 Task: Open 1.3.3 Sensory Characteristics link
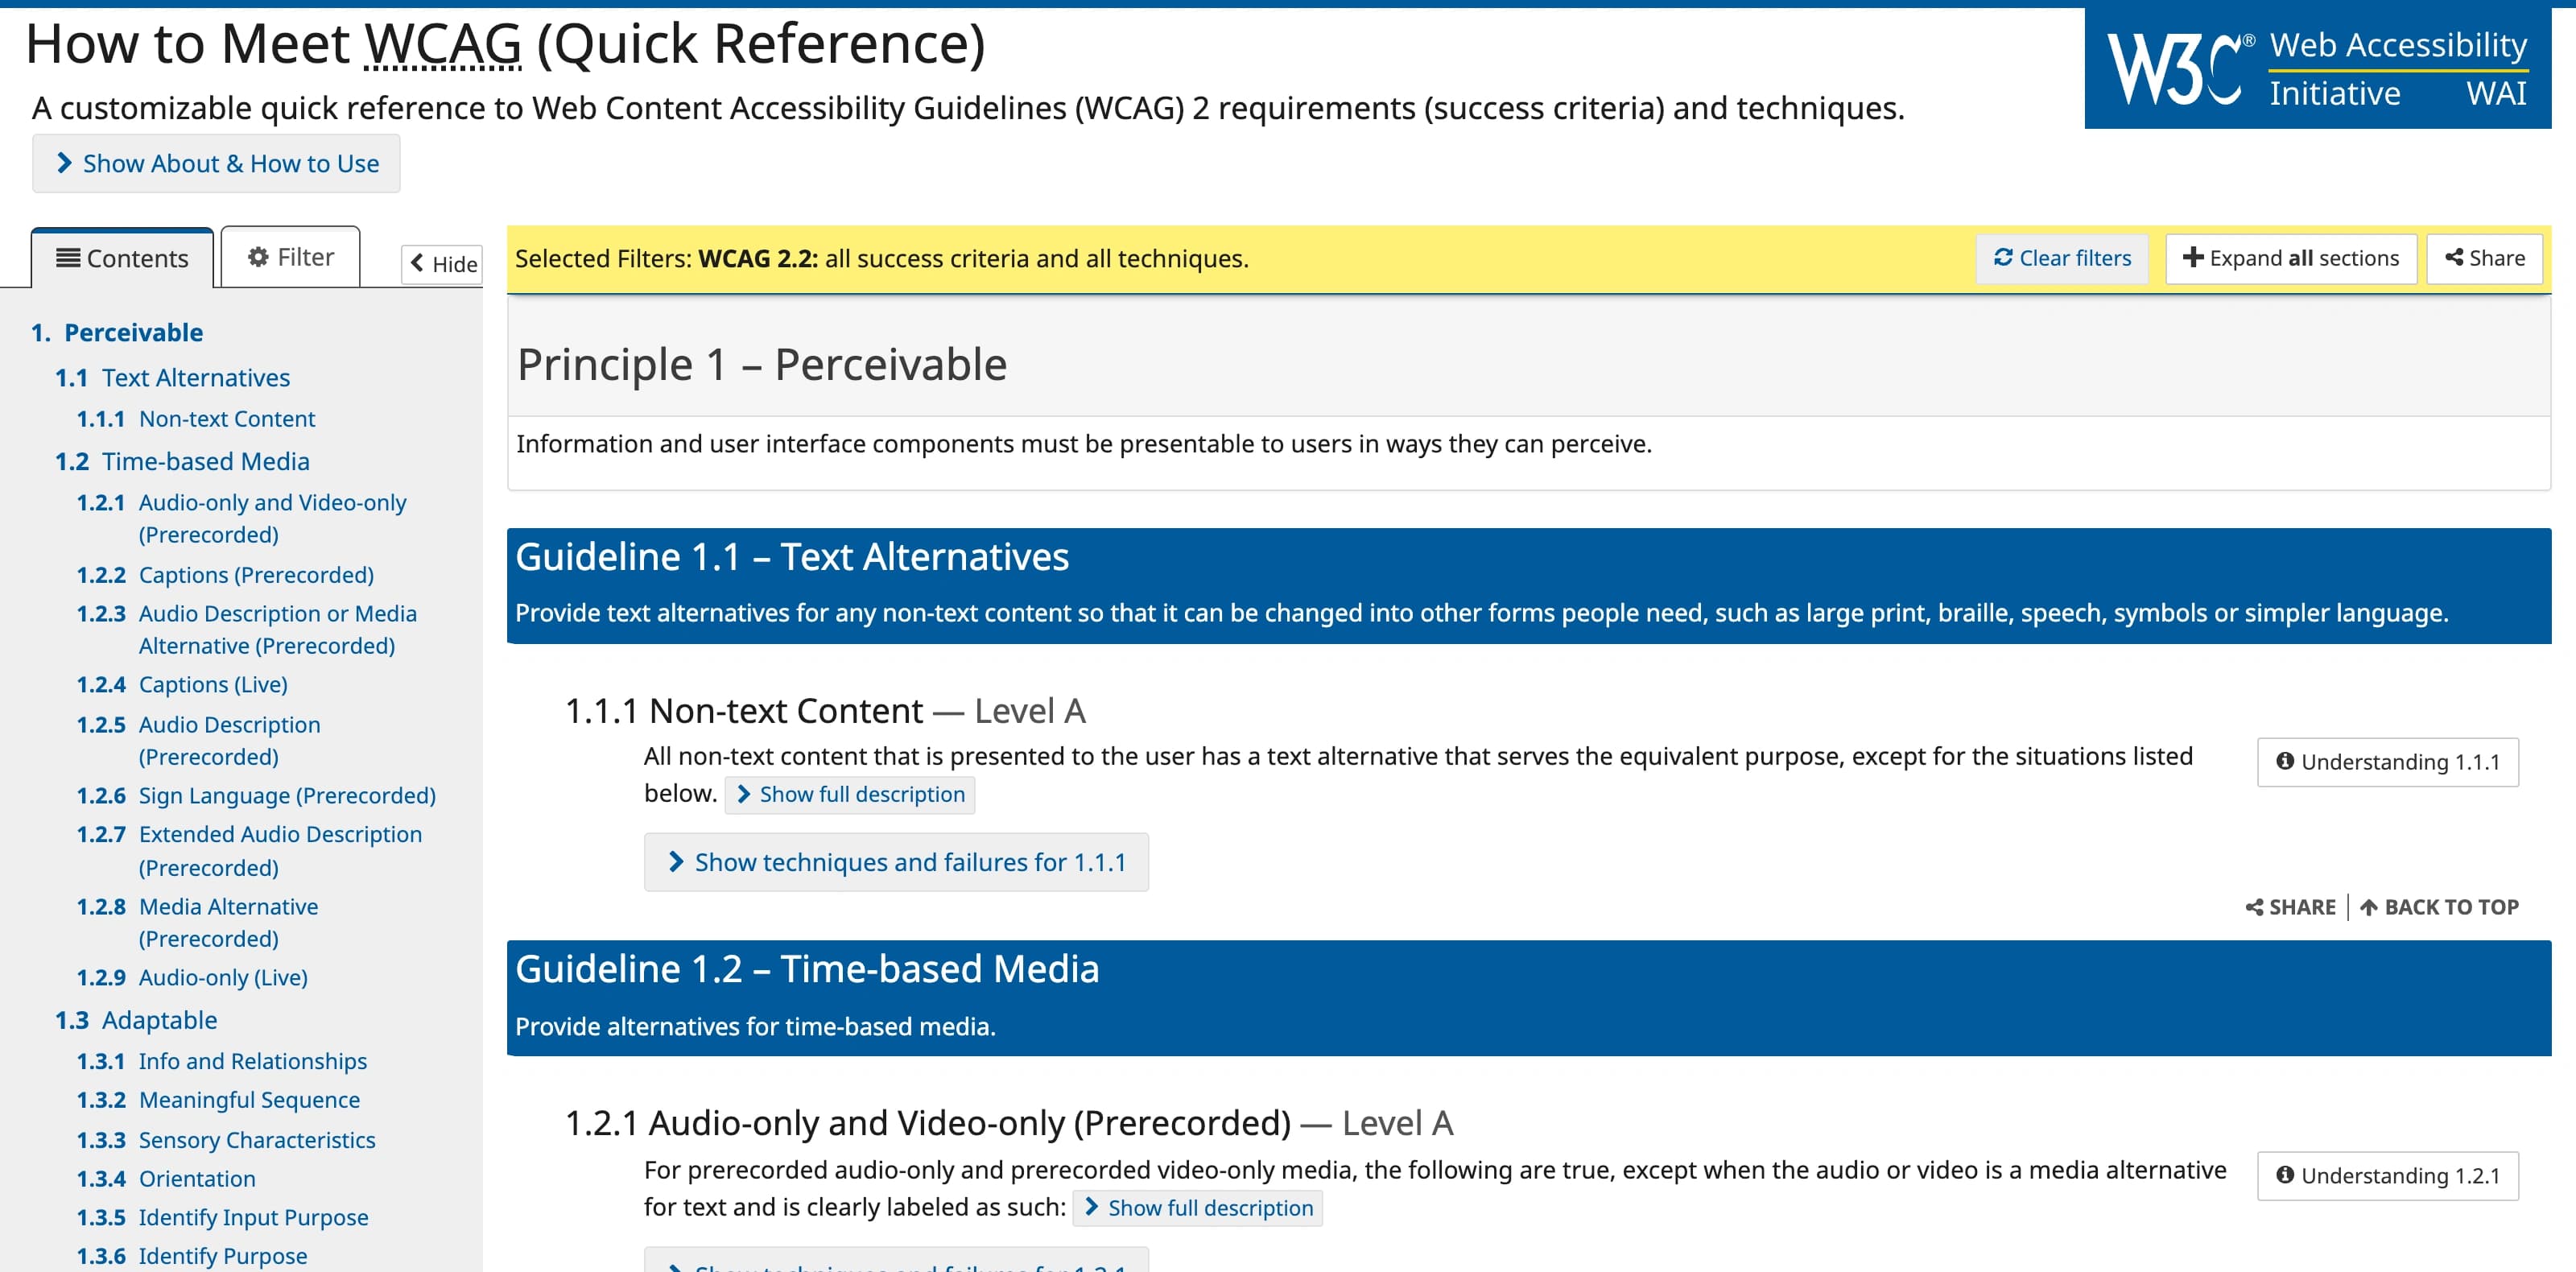[x=226, y=1140]
